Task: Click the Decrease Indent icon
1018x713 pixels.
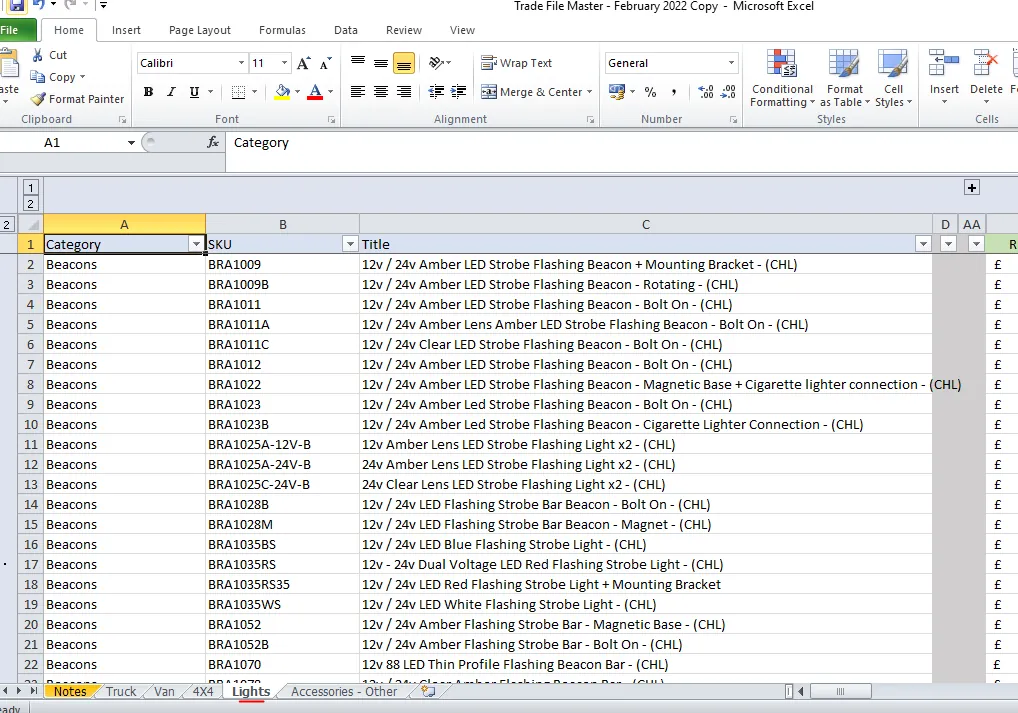Action: [x=436, y=92]
